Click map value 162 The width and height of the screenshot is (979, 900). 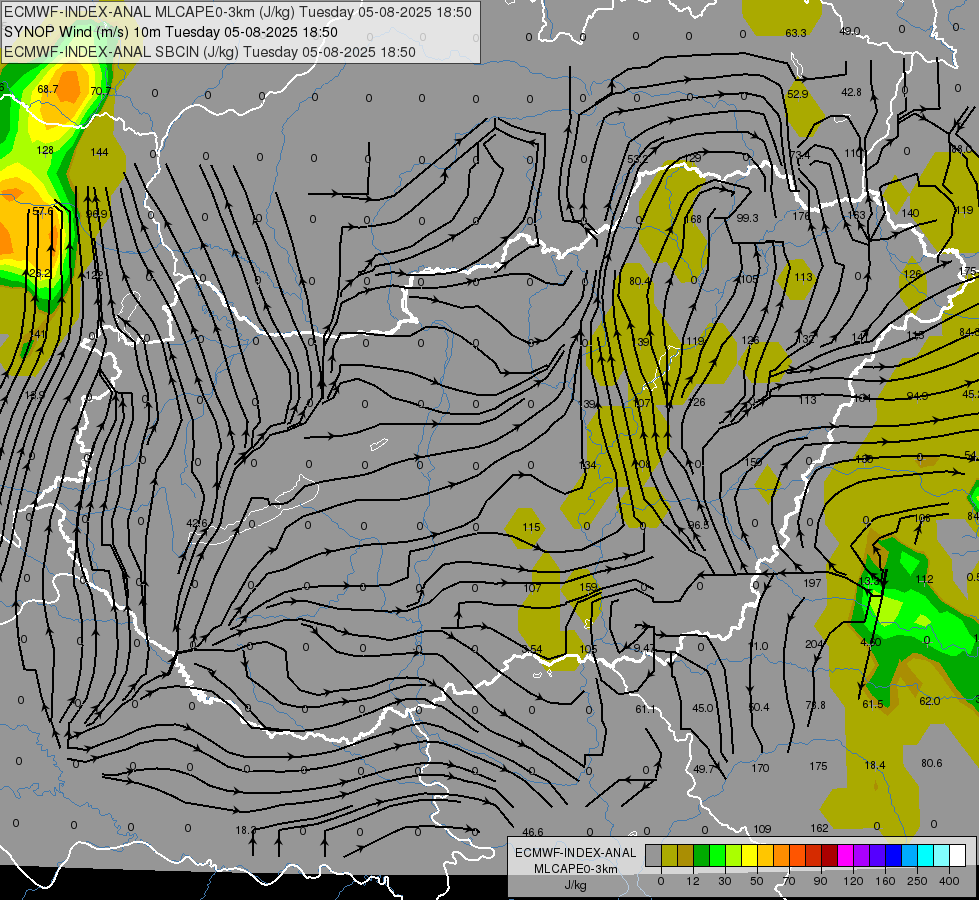pyautogui.click(x=819, y=828)
